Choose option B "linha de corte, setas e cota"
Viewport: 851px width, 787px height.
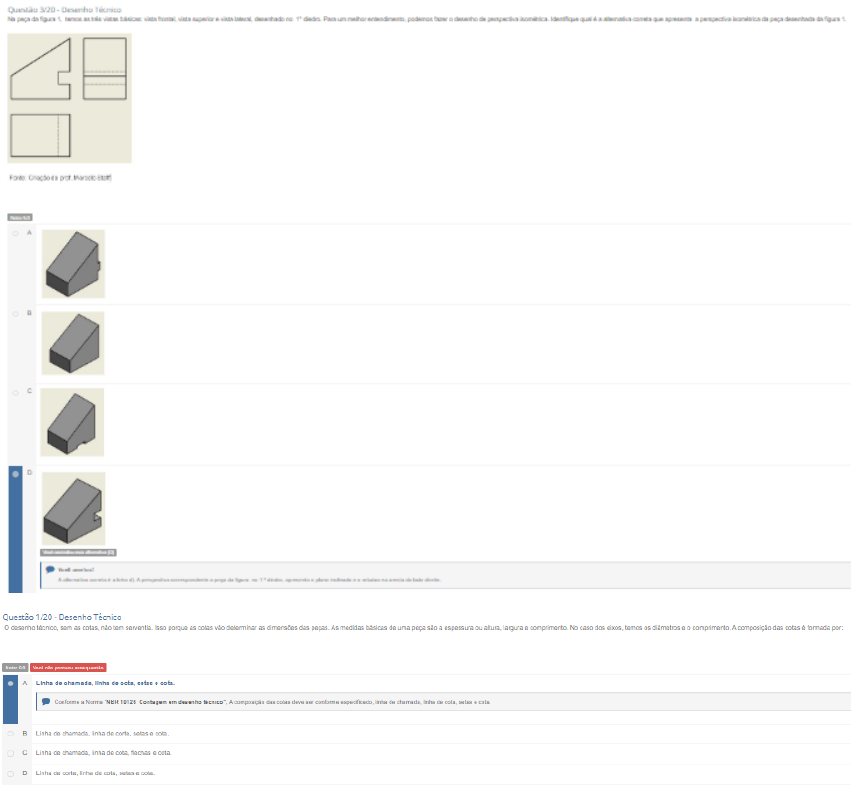pos(11,733)
